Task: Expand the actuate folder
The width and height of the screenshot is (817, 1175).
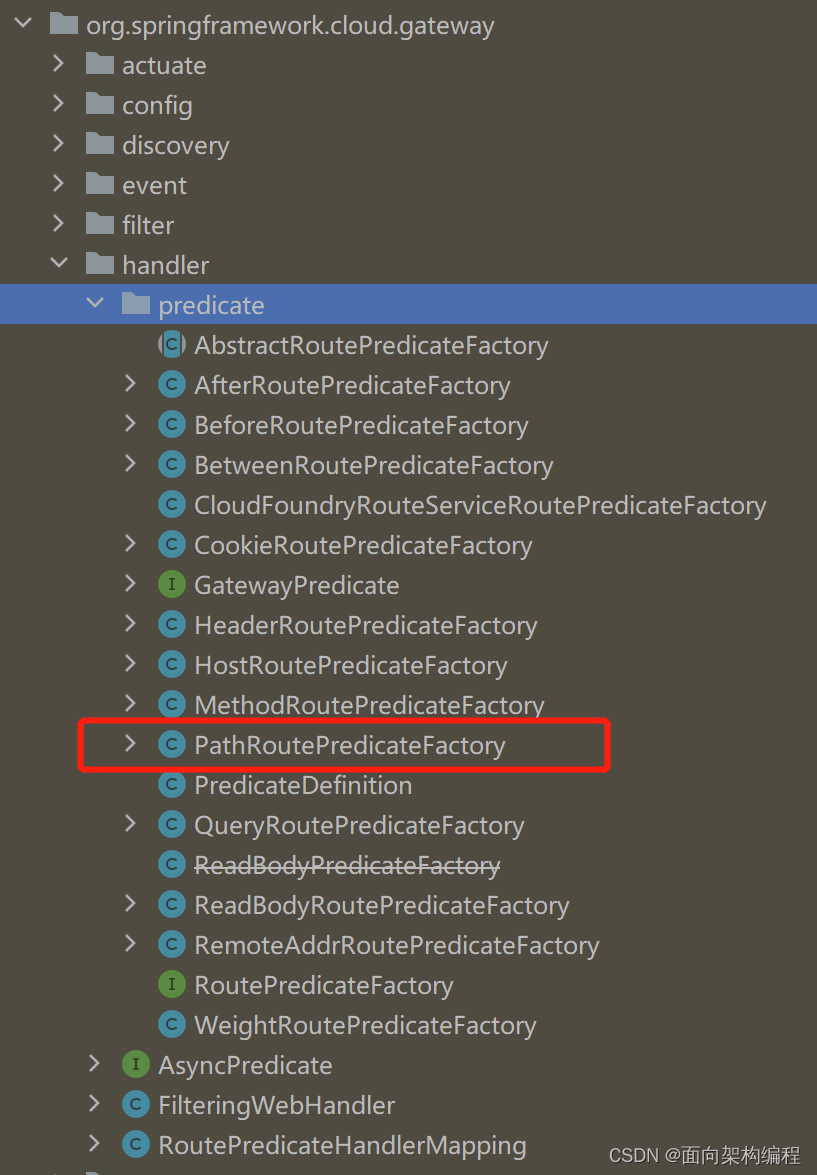Action: coord(58,65)
